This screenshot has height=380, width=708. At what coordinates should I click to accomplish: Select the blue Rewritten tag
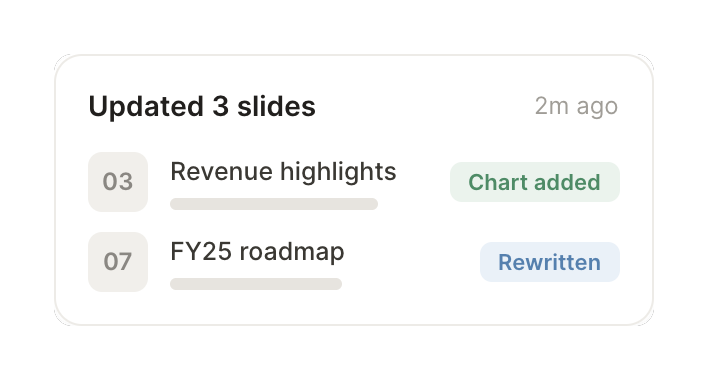(550, 262)
